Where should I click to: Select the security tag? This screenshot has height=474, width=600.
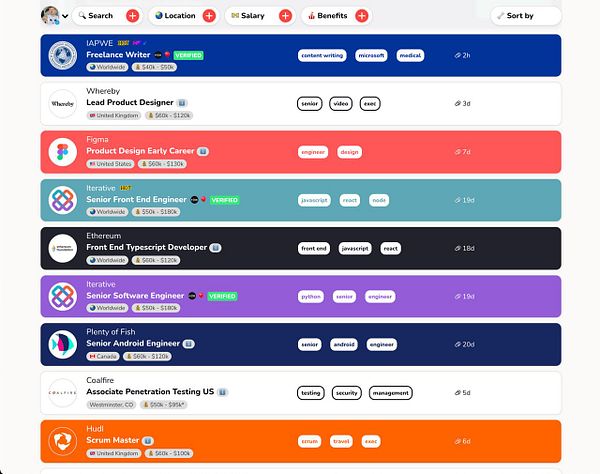(347, 393)
